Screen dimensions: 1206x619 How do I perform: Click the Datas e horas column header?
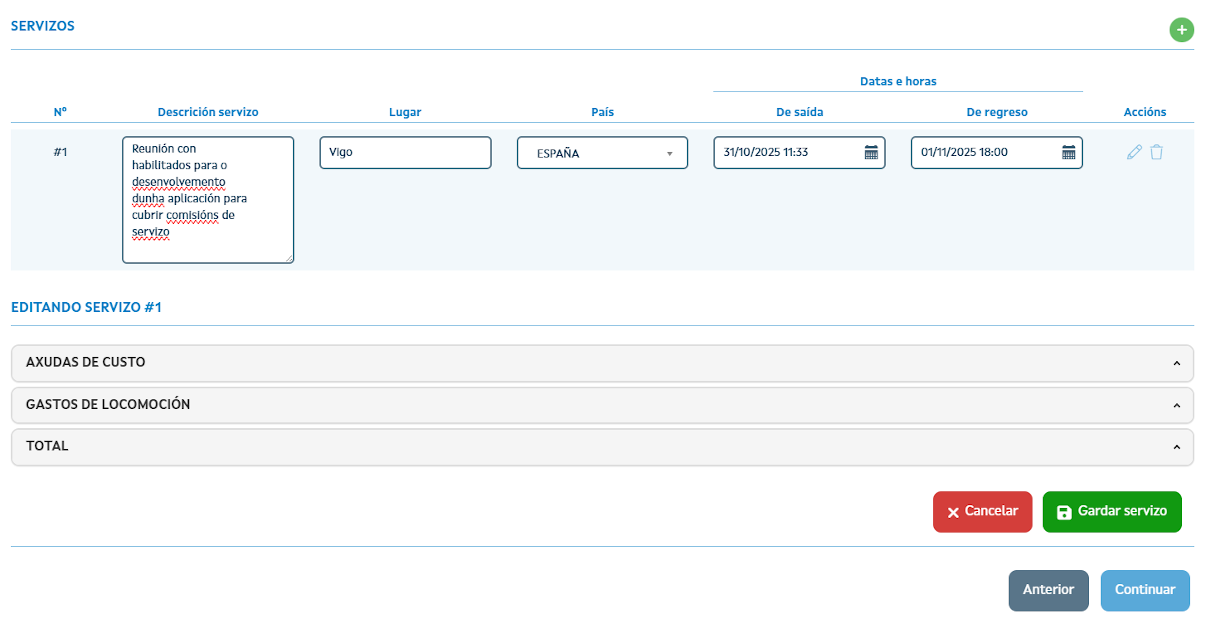pyautogui.click(x=897, y=81)
